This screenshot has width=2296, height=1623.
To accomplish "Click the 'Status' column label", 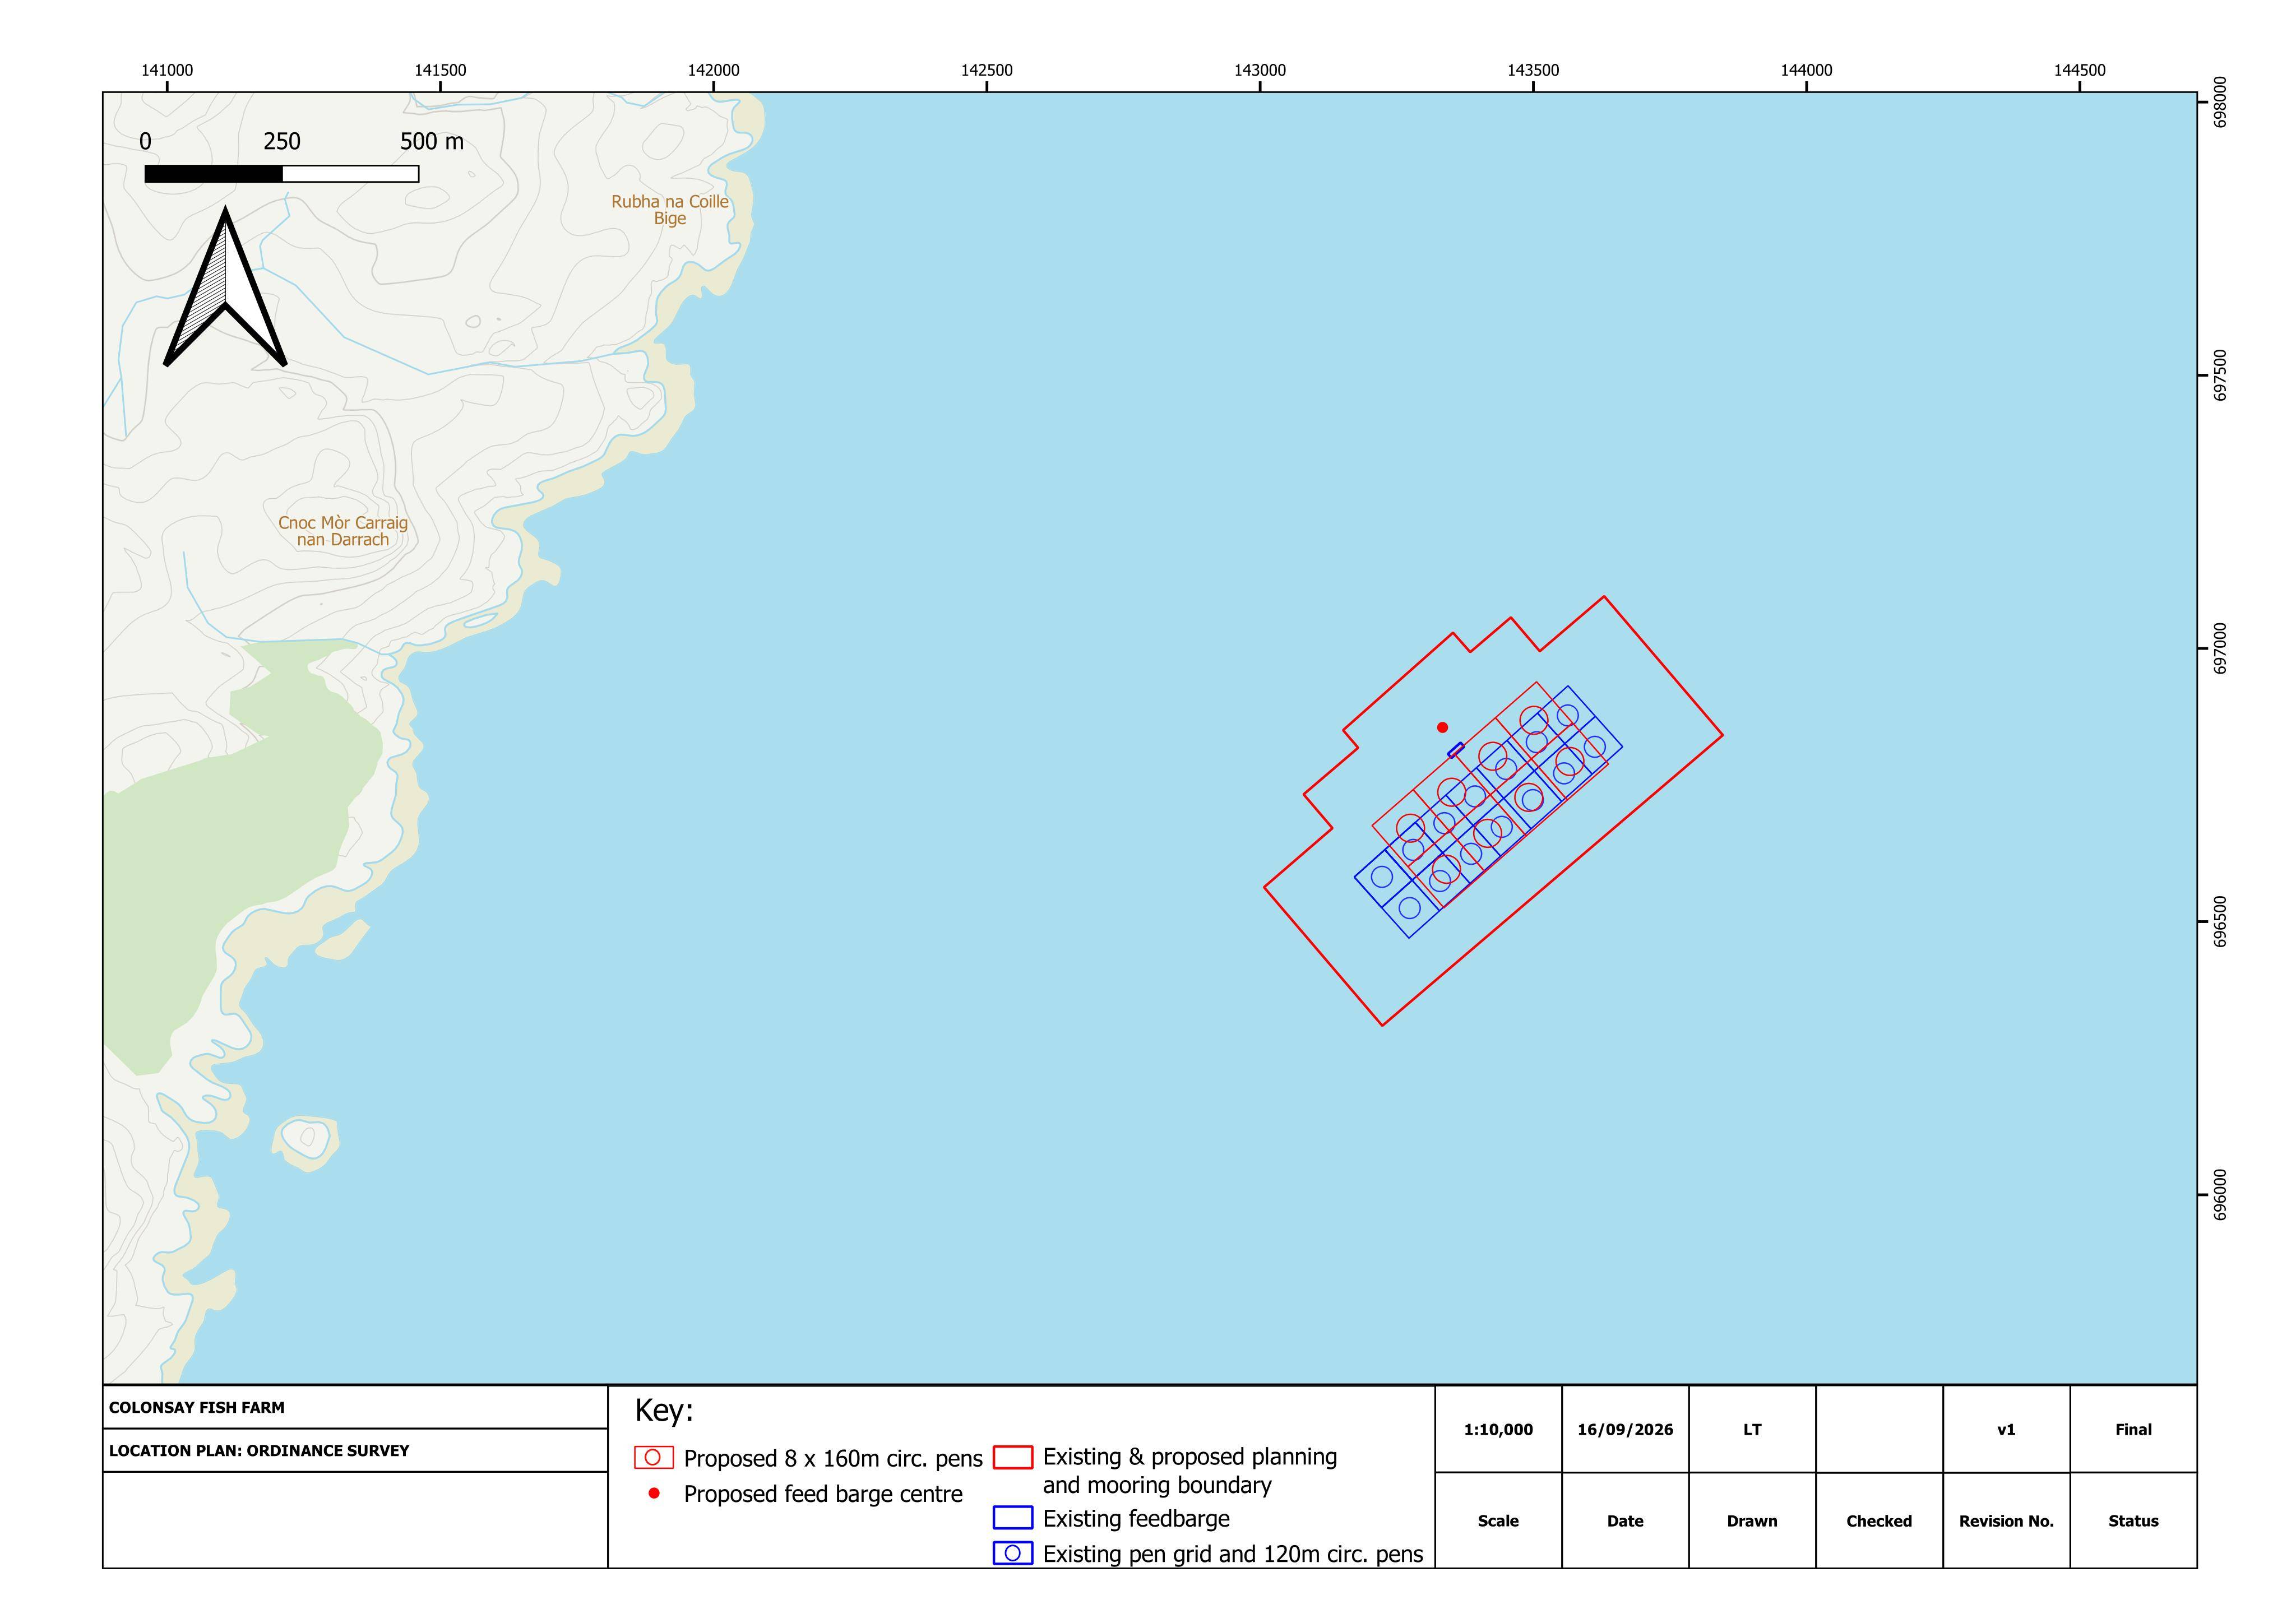I will coord(2133,1521).
